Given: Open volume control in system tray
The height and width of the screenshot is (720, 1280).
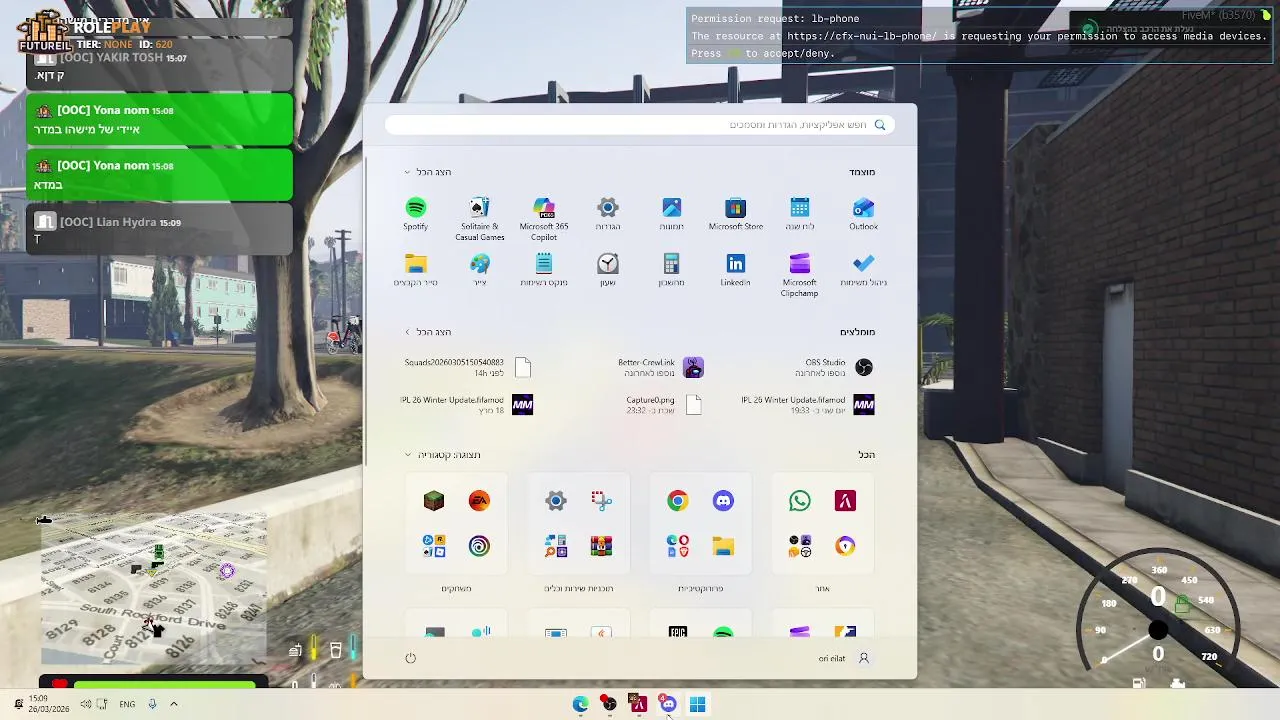Looking at the screenshot, I should 85,704.
